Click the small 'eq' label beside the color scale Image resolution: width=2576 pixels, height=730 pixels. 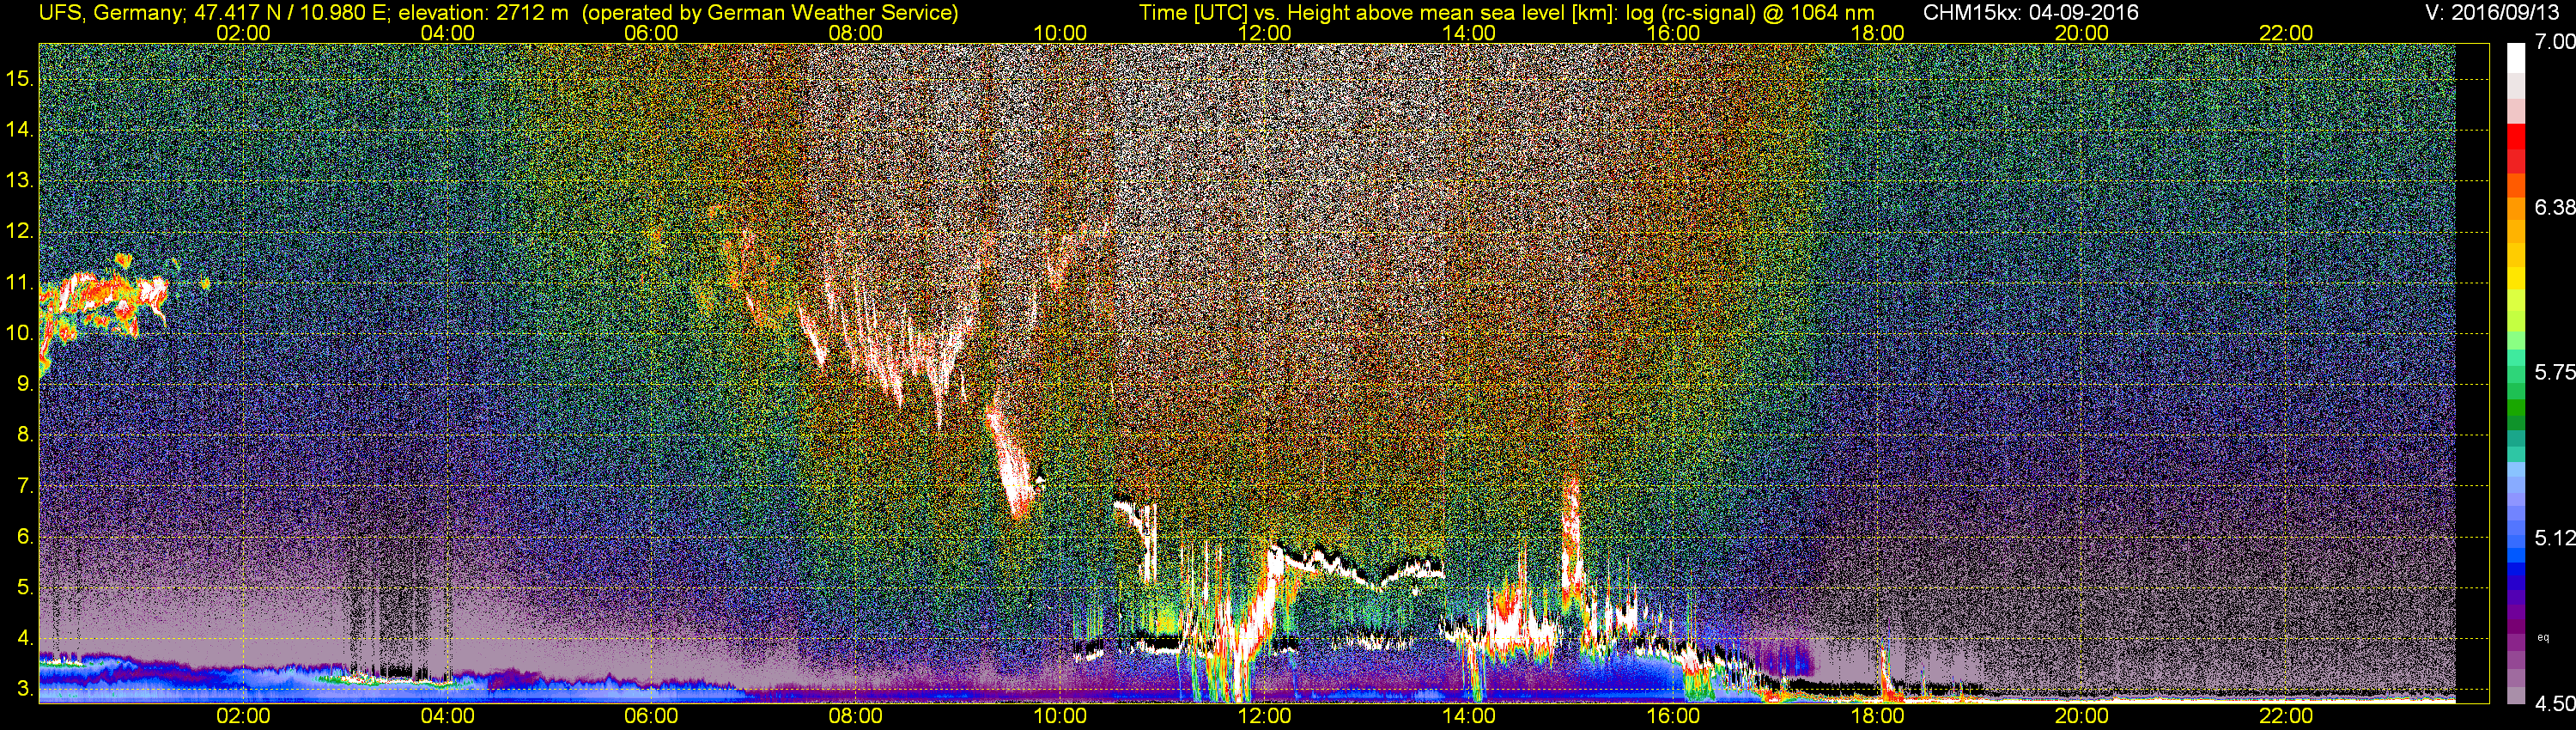coord(2543,637)
